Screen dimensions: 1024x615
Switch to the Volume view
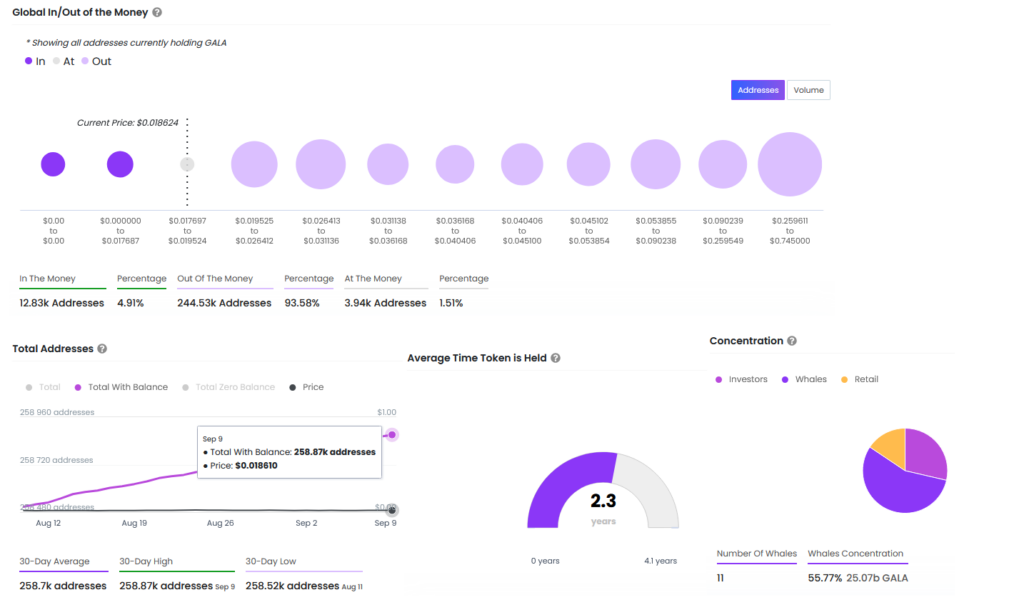pos(808,90)
